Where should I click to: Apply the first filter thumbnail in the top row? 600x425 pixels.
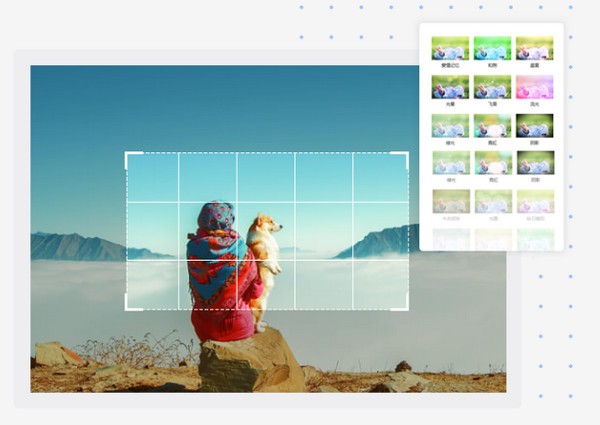450,48
